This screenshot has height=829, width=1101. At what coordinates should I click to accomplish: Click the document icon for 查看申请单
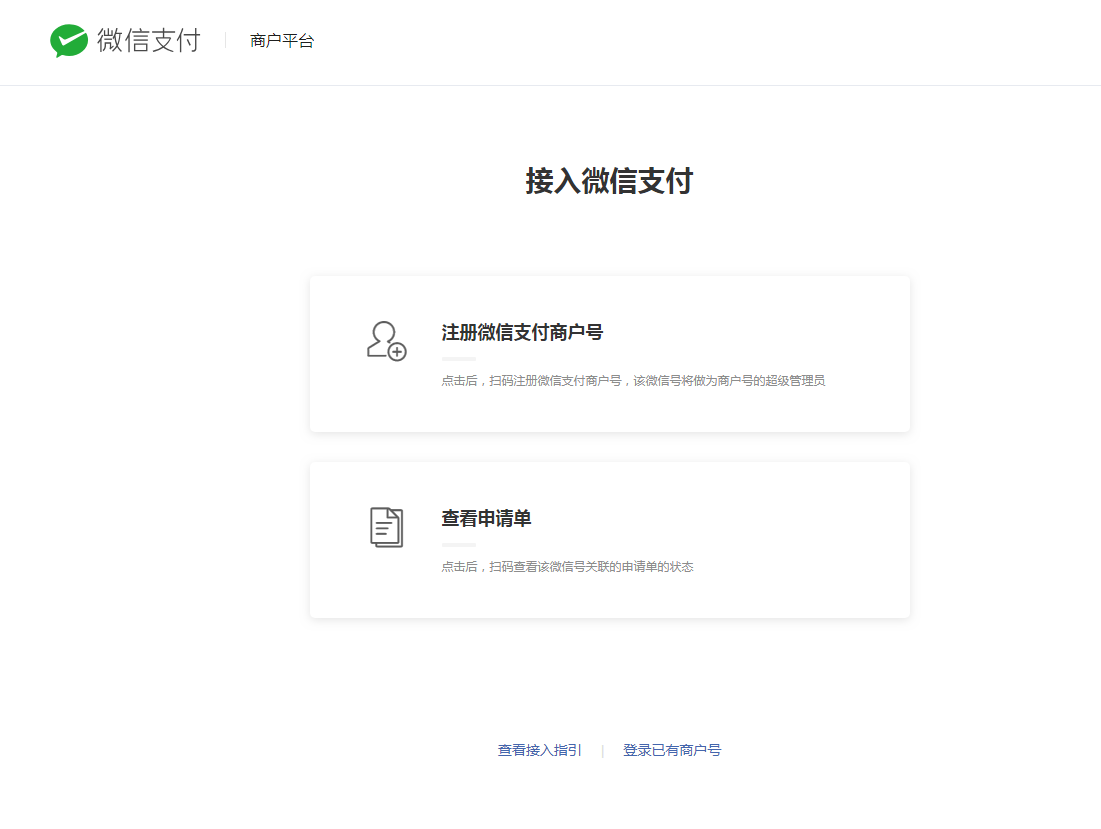pyautogui.click(x=386, y=527)
